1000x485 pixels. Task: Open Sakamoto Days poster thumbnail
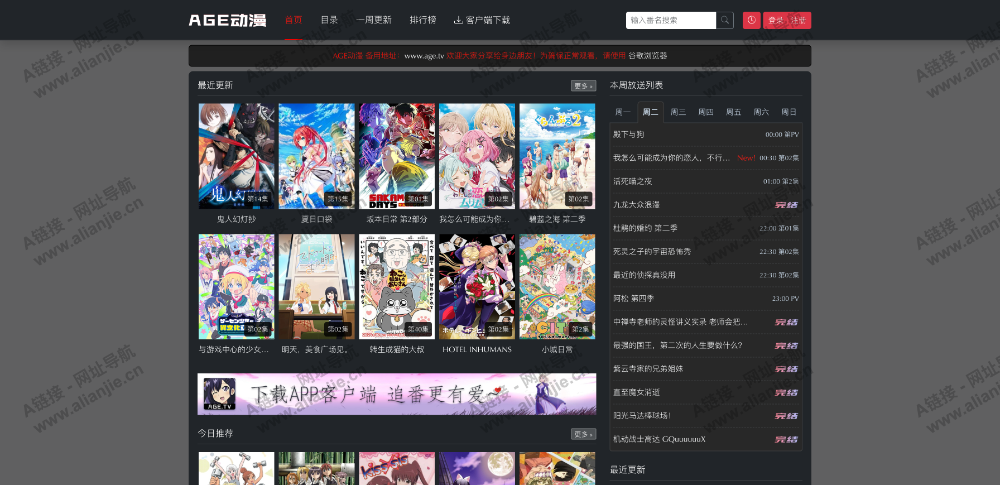pyautogui.click(x=397, y=156)
